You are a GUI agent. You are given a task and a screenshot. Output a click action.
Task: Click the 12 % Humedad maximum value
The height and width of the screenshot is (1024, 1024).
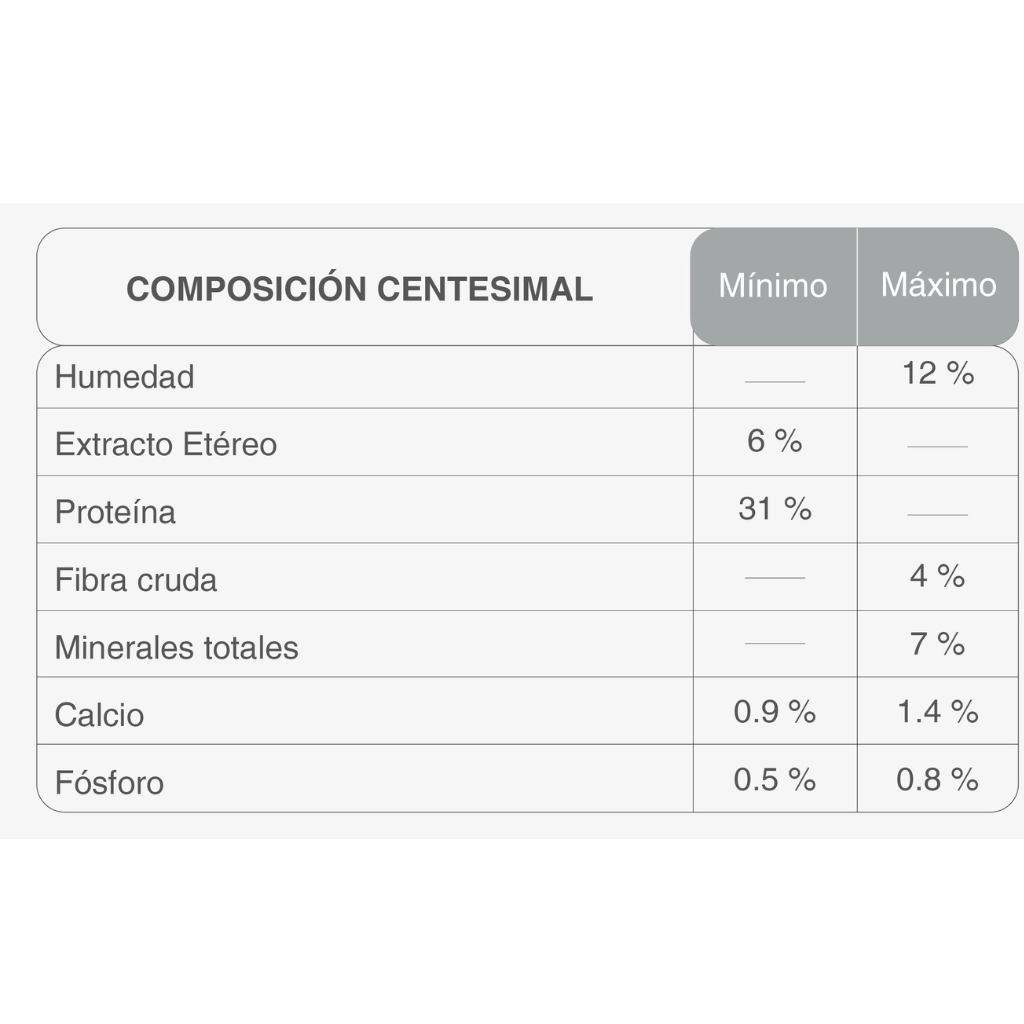click(x=937, y=374)
